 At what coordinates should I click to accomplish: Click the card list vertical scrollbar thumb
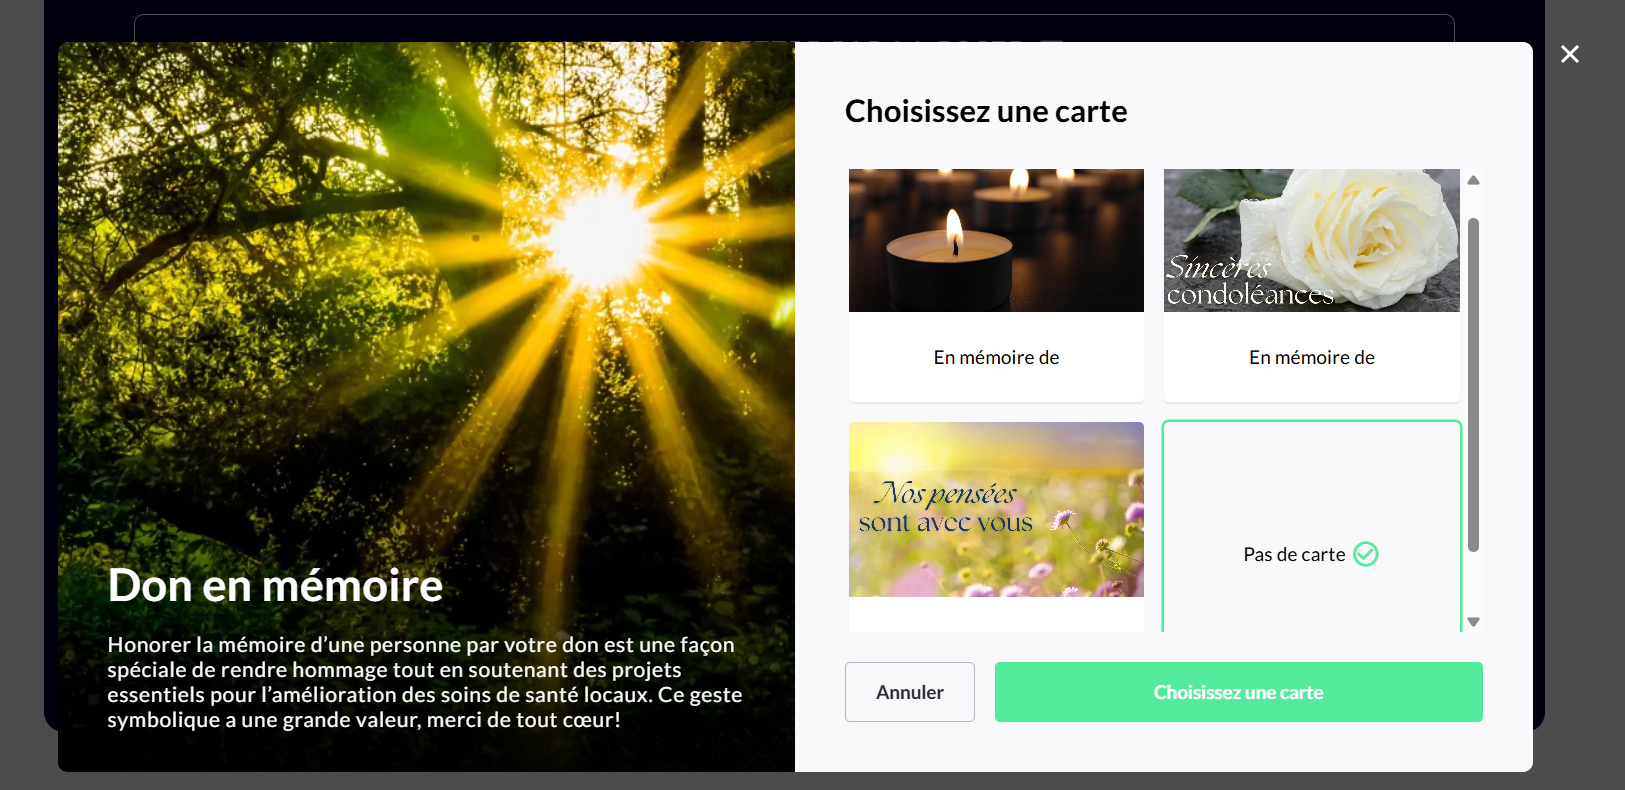click(1473, 384)
